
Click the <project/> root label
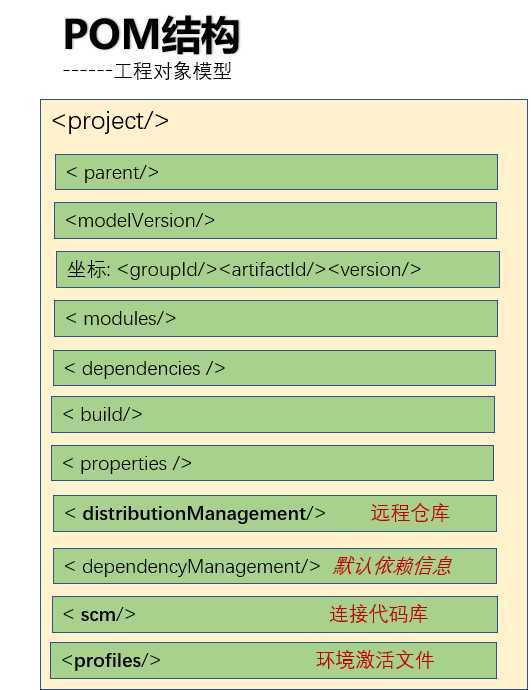click(x=110, y=121)
